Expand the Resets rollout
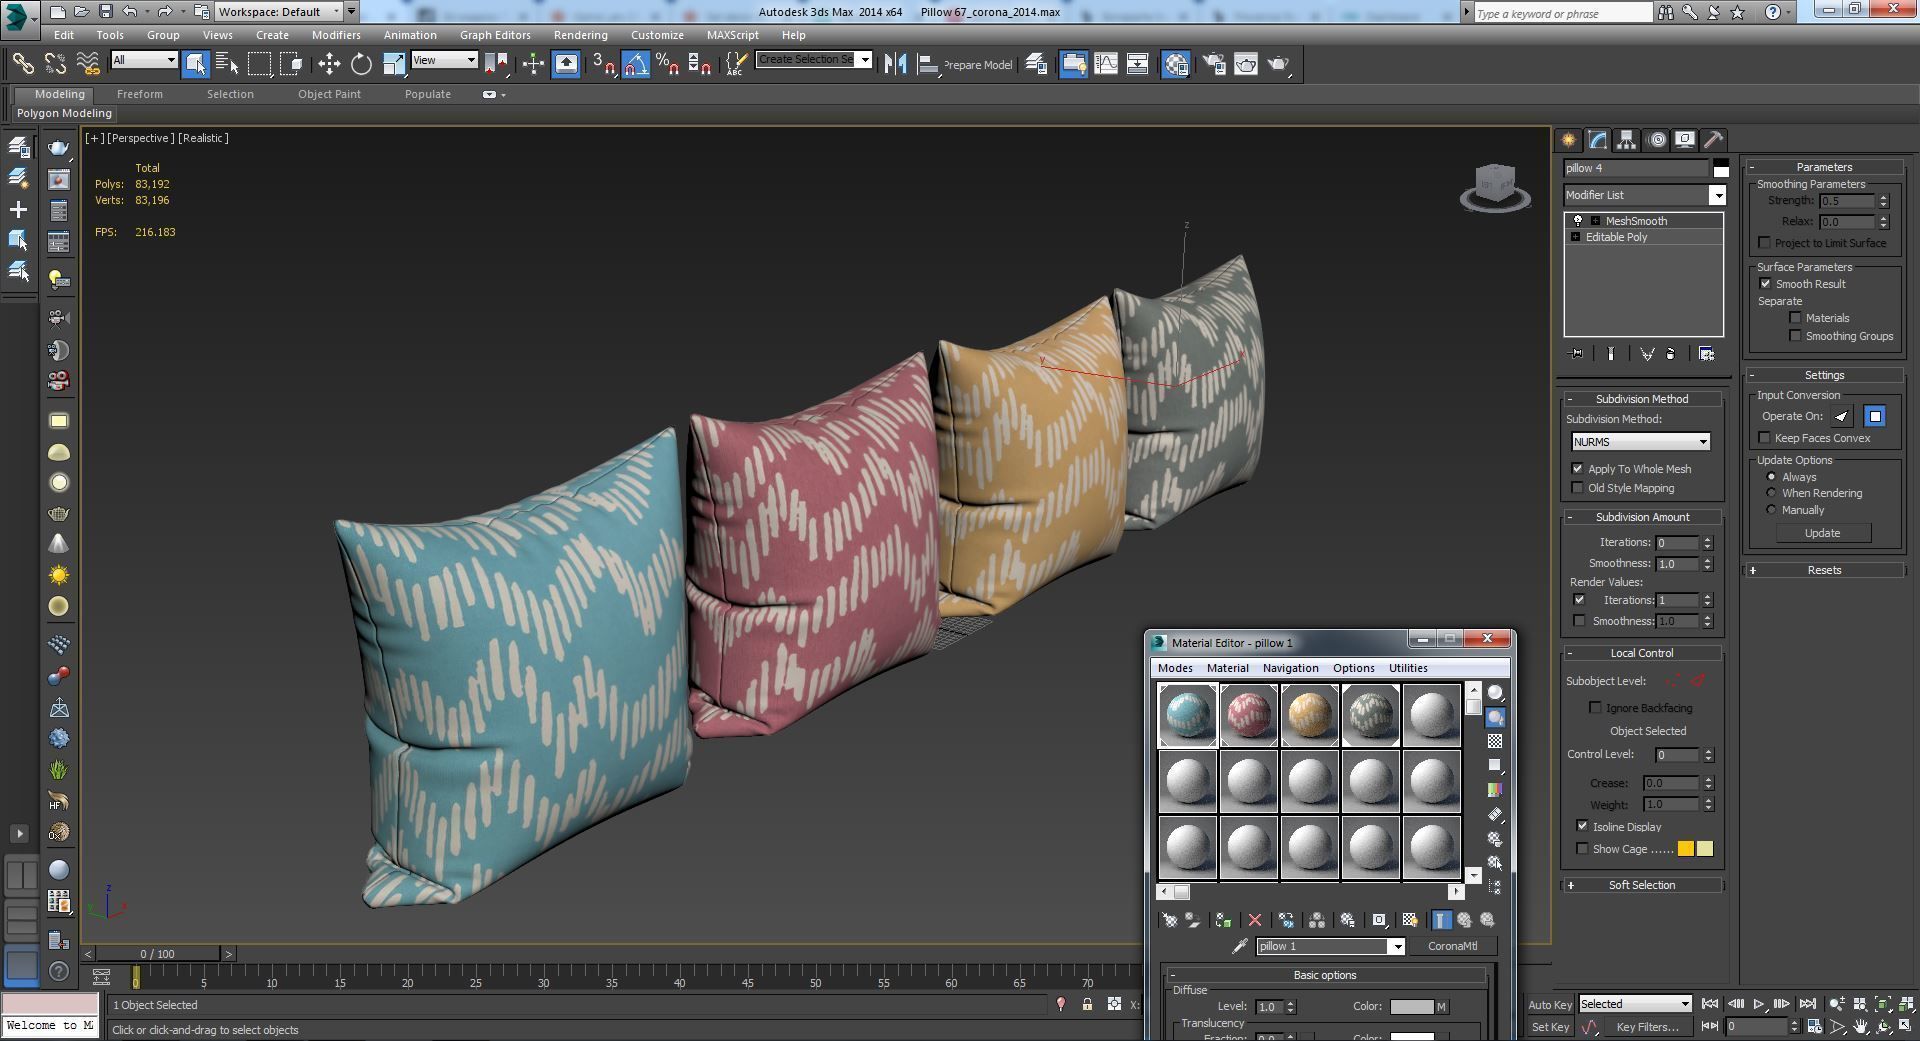Screen dimensions: 1920x1041 click(1824, 570)
